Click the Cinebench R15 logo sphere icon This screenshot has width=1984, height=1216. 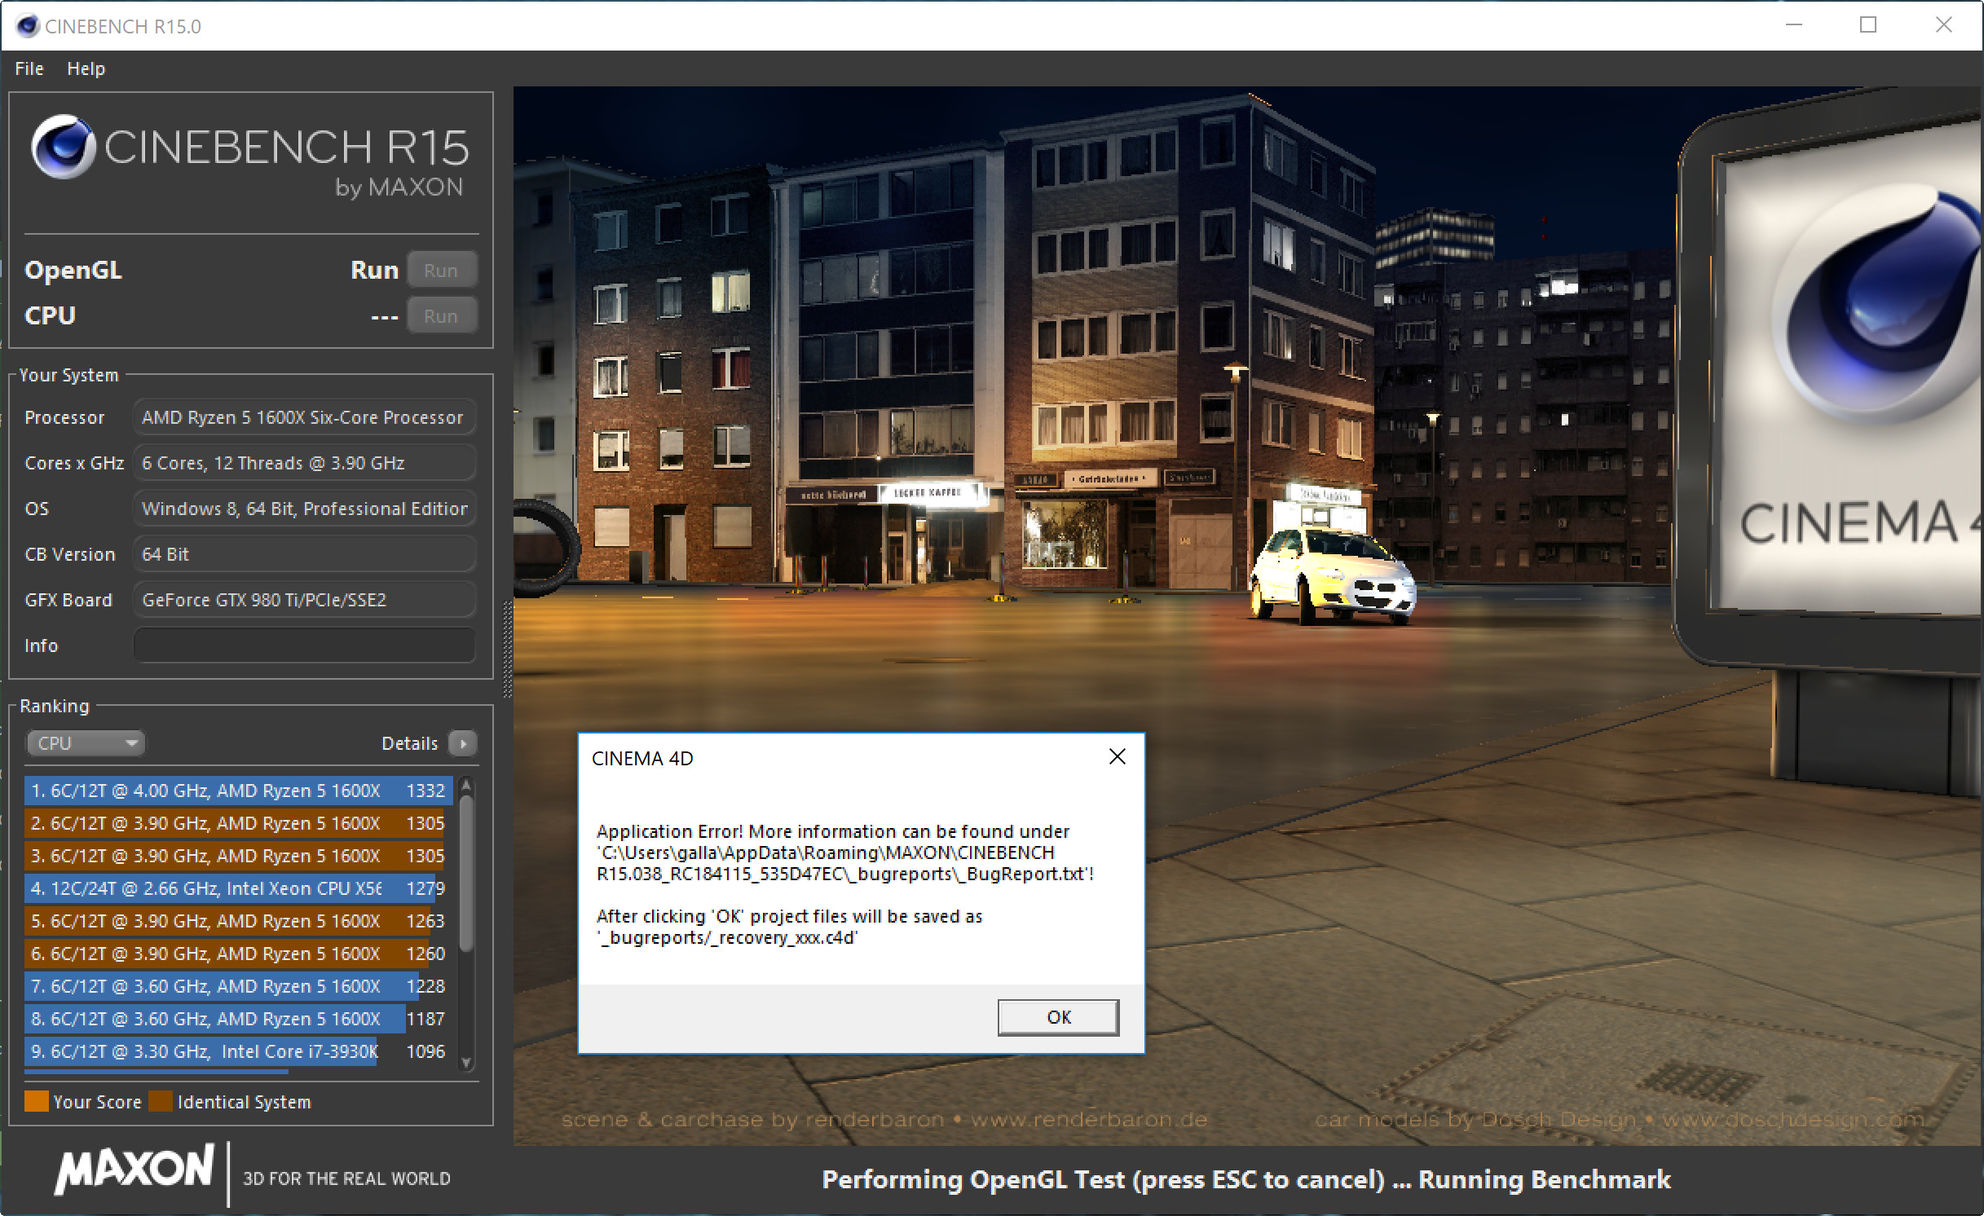pyautogui.click(x=63, y=147)
